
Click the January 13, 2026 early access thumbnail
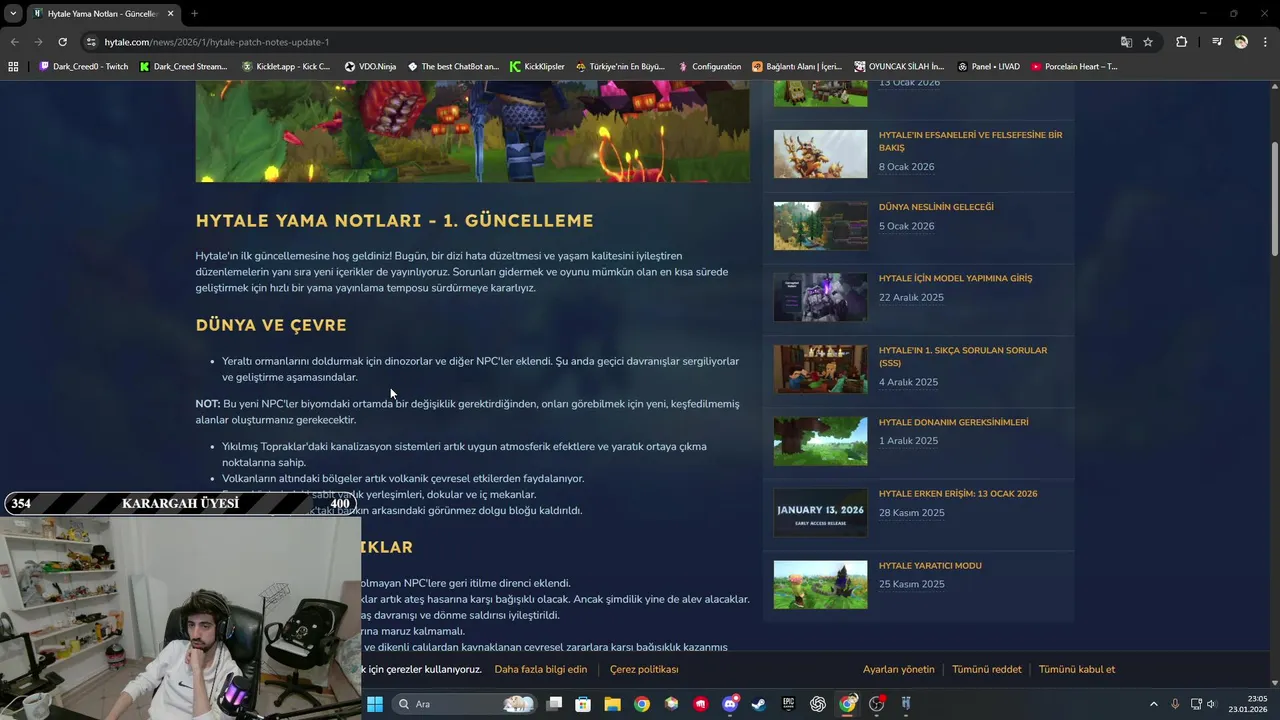click(820, 513)
